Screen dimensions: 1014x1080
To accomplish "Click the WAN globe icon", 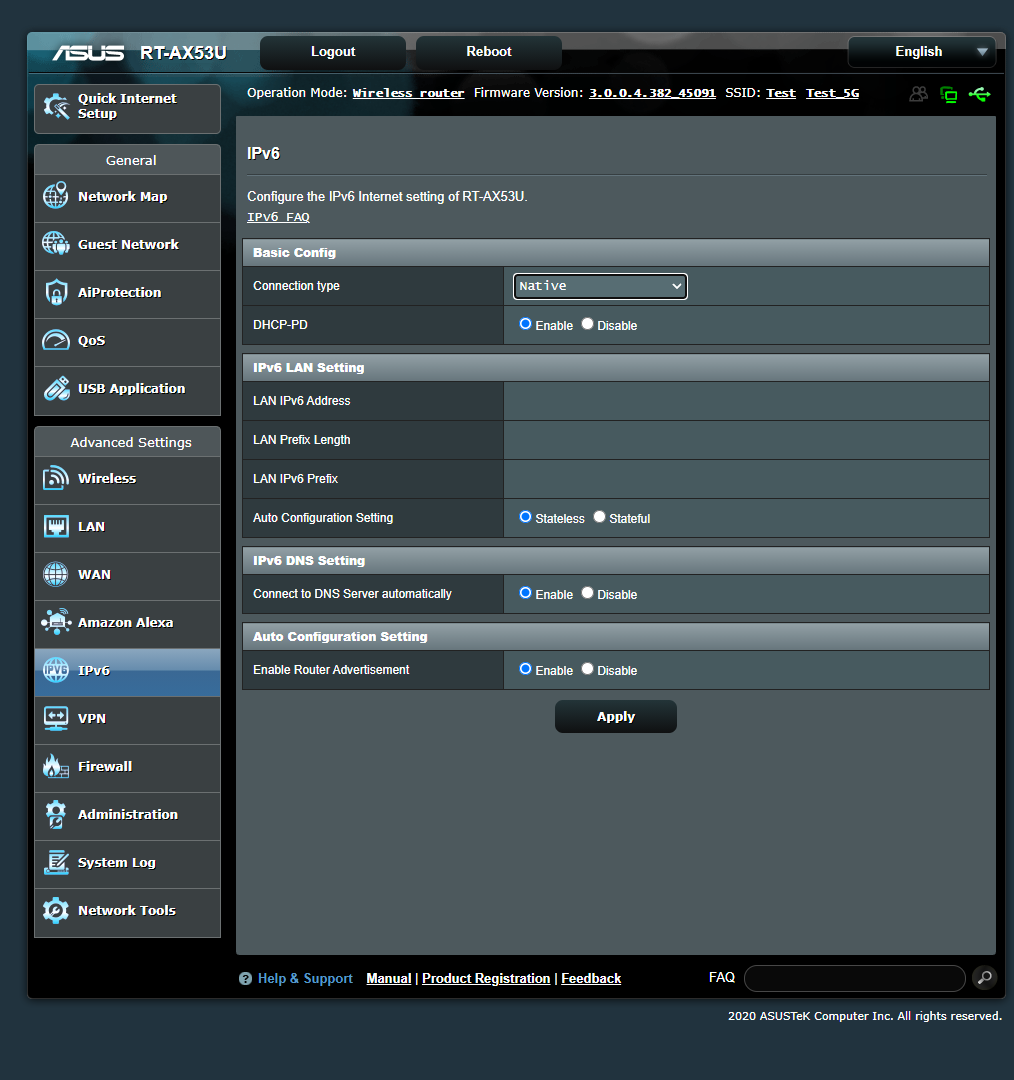I will coord(56,574).
